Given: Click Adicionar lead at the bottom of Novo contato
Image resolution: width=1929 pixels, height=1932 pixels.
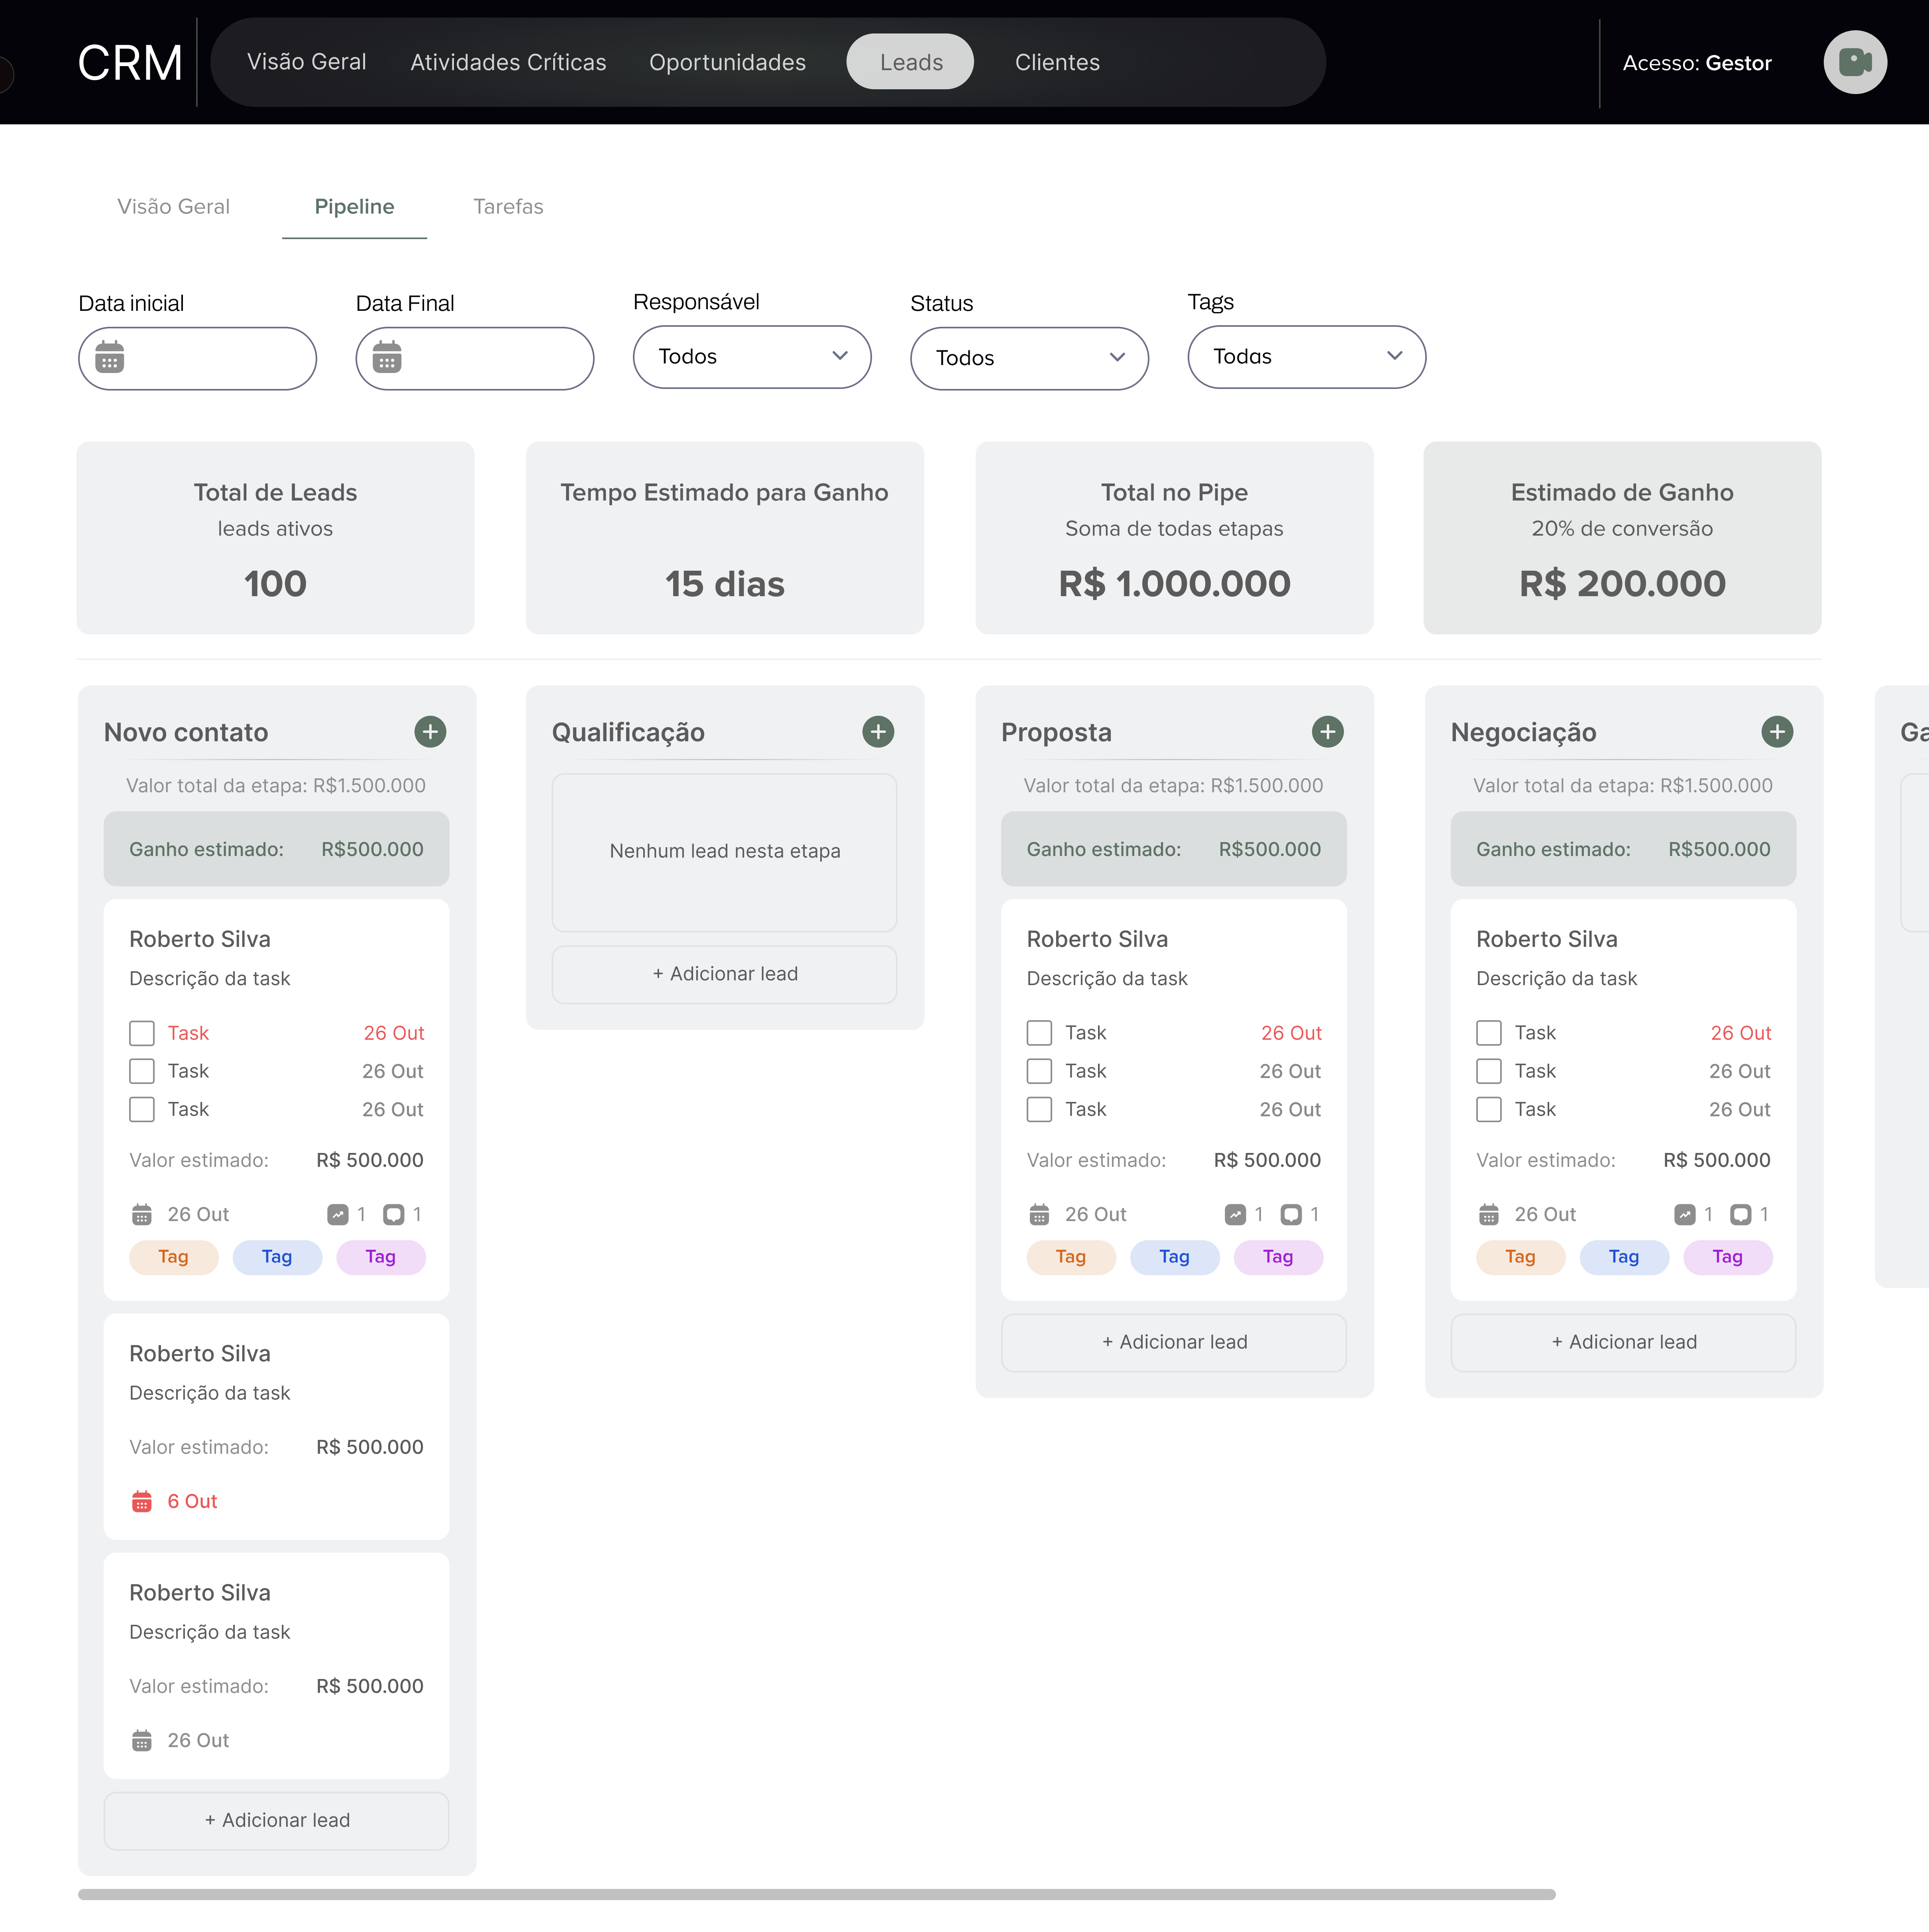Looking at the screenshot, I should click(276, 1820).
